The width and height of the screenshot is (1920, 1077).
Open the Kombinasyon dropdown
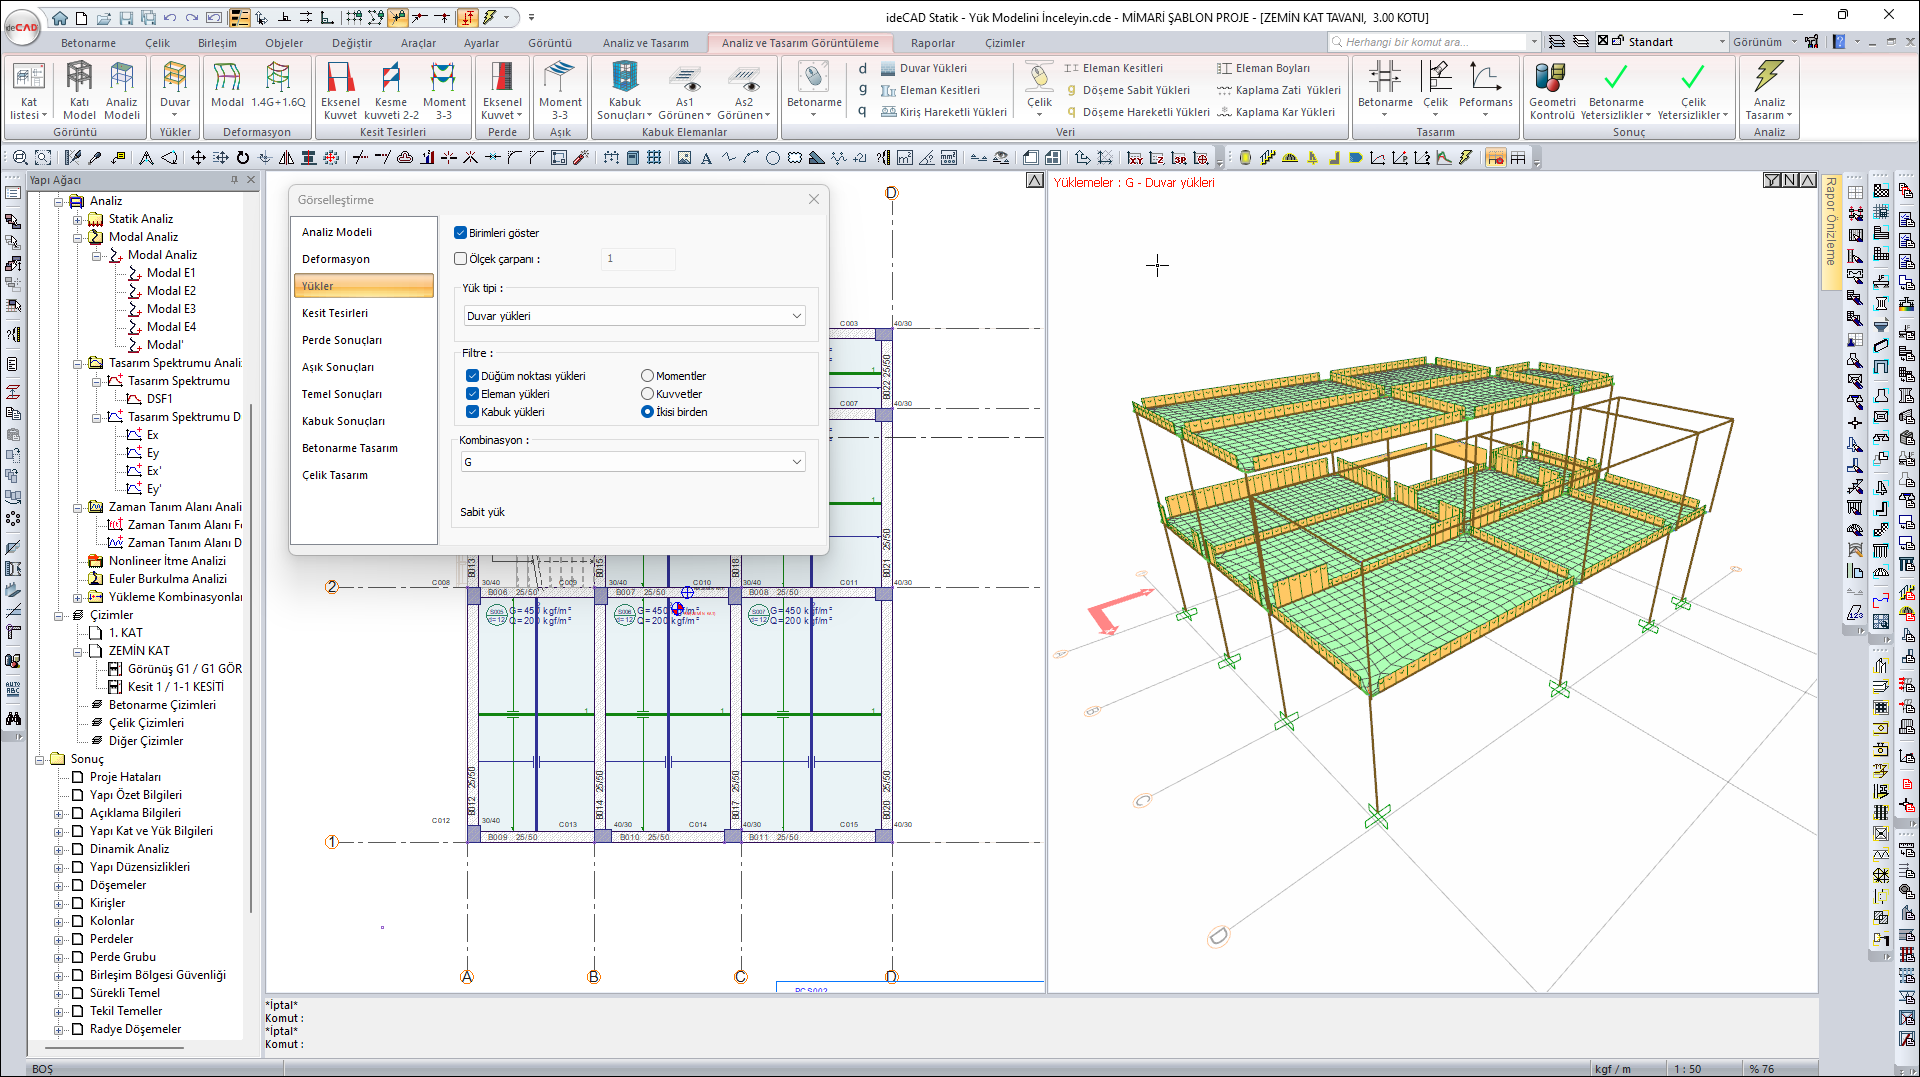634,462
